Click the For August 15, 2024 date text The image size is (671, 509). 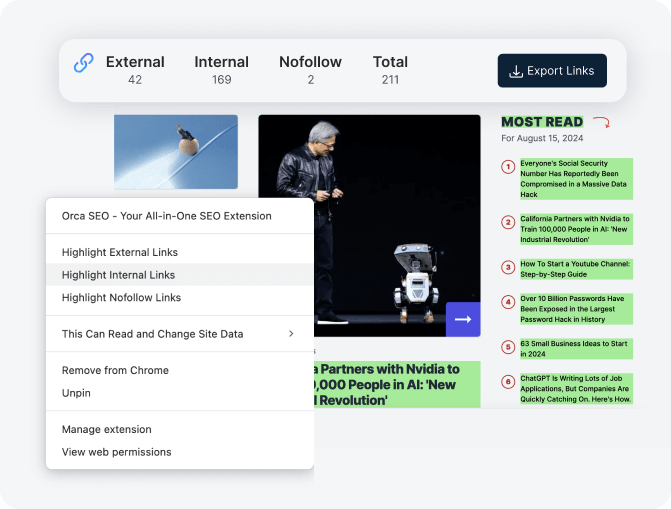click(542, 138)
